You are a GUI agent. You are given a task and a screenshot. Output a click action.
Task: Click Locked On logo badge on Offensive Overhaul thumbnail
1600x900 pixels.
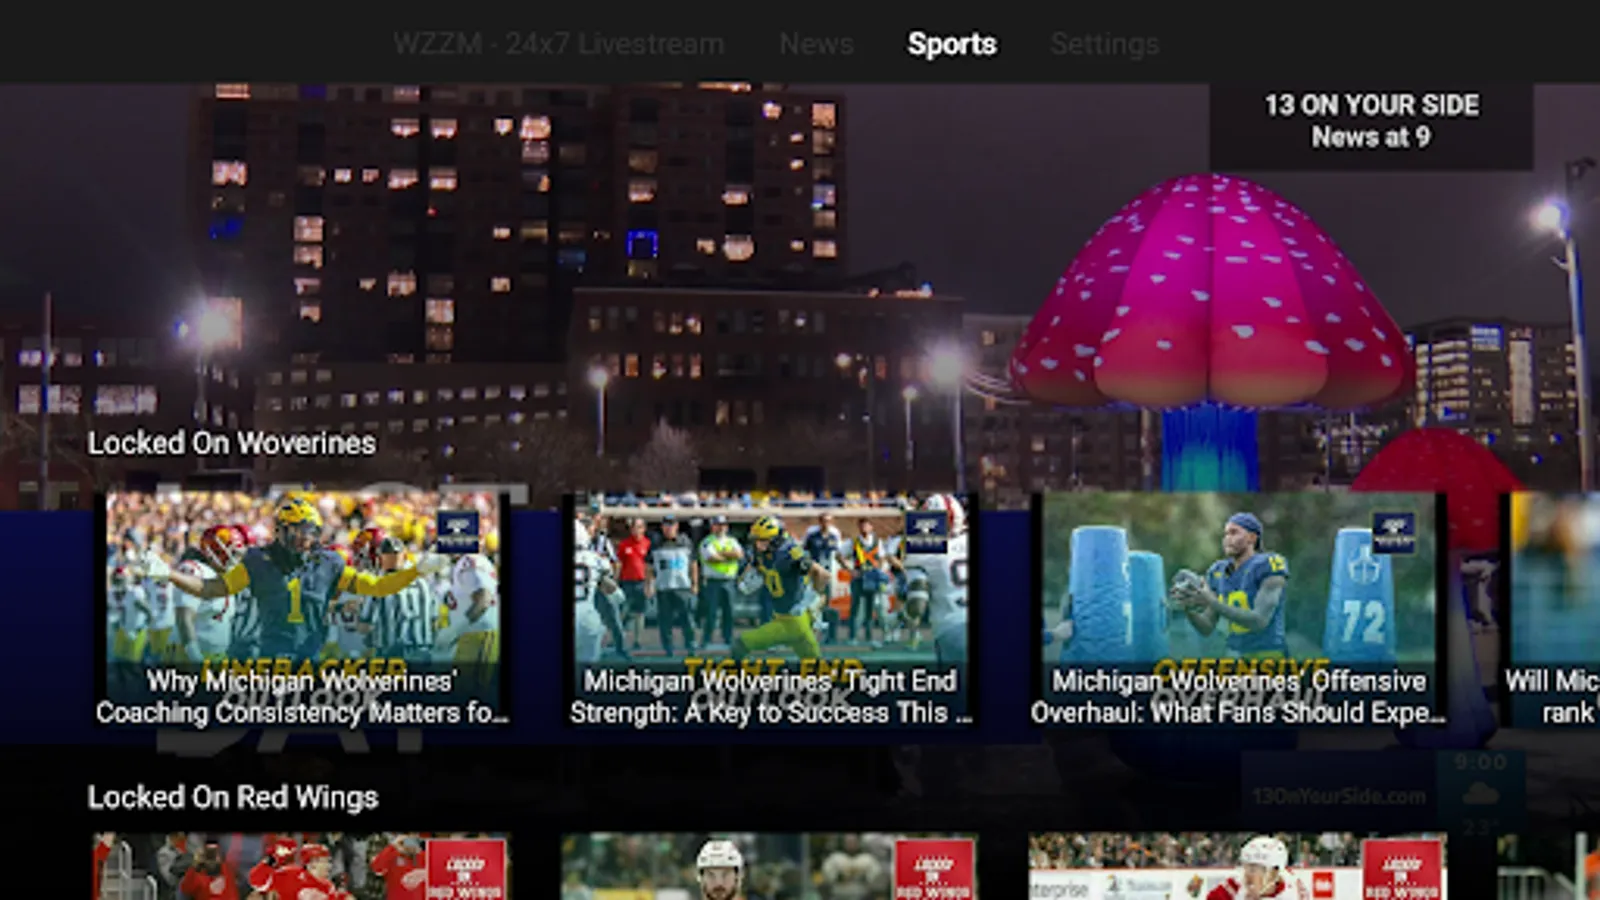pyautogui.click(x=1393, y=532)
